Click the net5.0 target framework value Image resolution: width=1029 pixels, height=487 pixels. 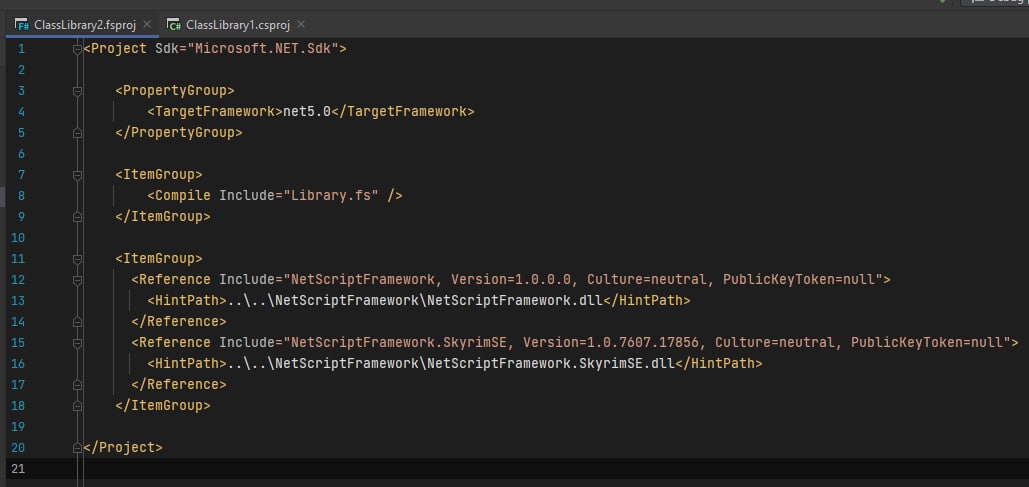pos(306,112)
